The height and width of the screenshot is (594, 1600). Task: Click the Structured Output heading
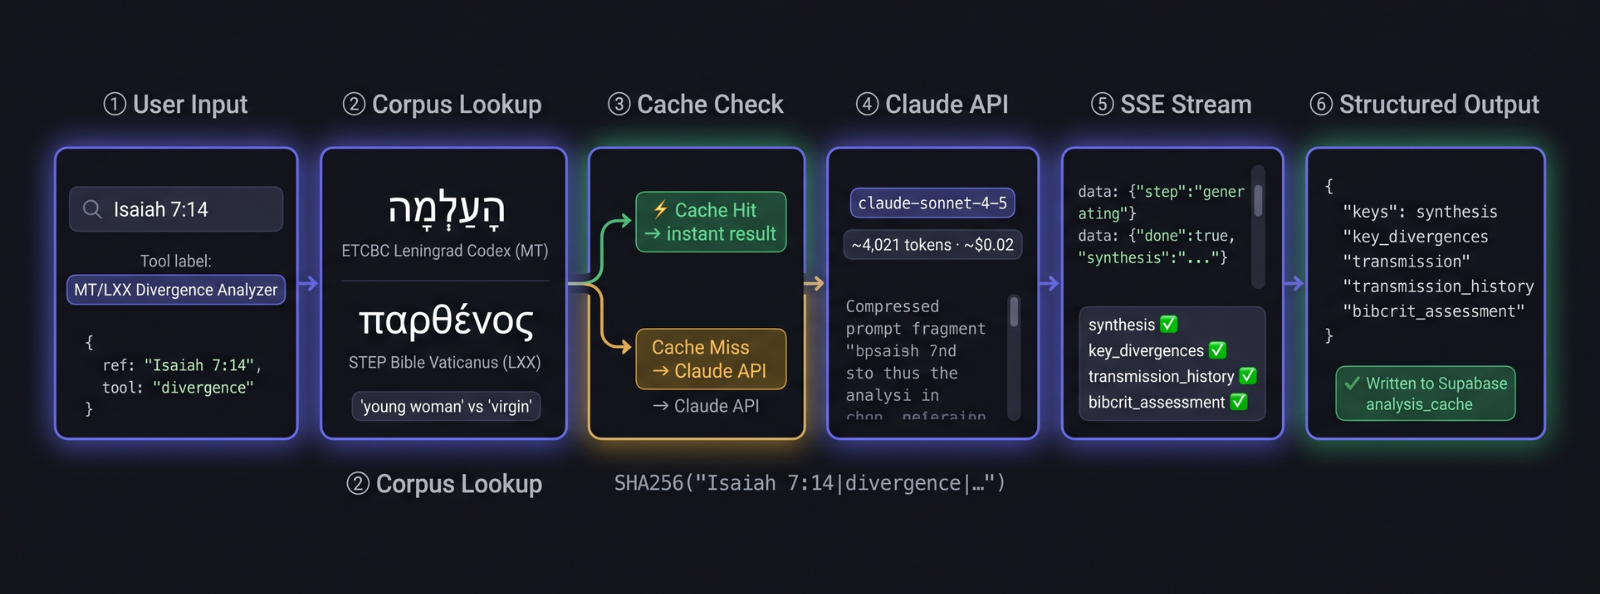(x=1424, y=104)
